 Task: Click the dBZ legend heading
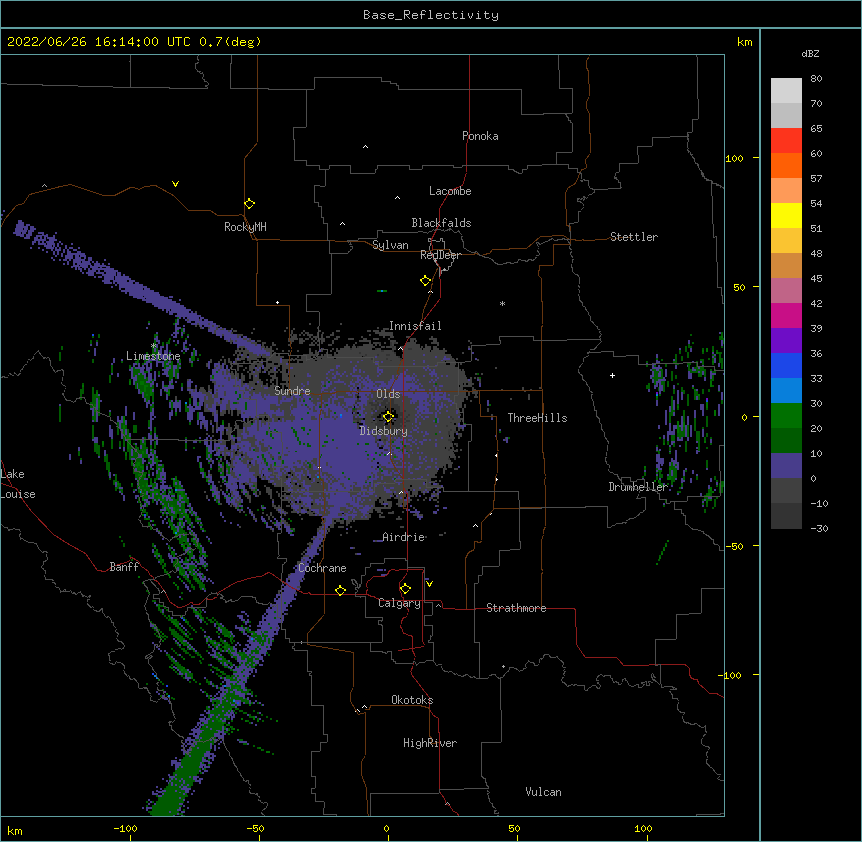[x=810, y=53]
